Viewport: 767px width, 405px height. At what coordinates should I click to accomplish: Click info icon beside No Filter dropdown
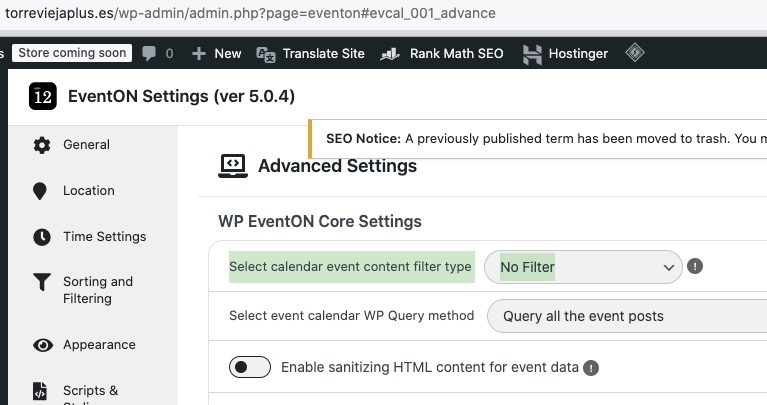pyautogui.click(x=696, y=267)
